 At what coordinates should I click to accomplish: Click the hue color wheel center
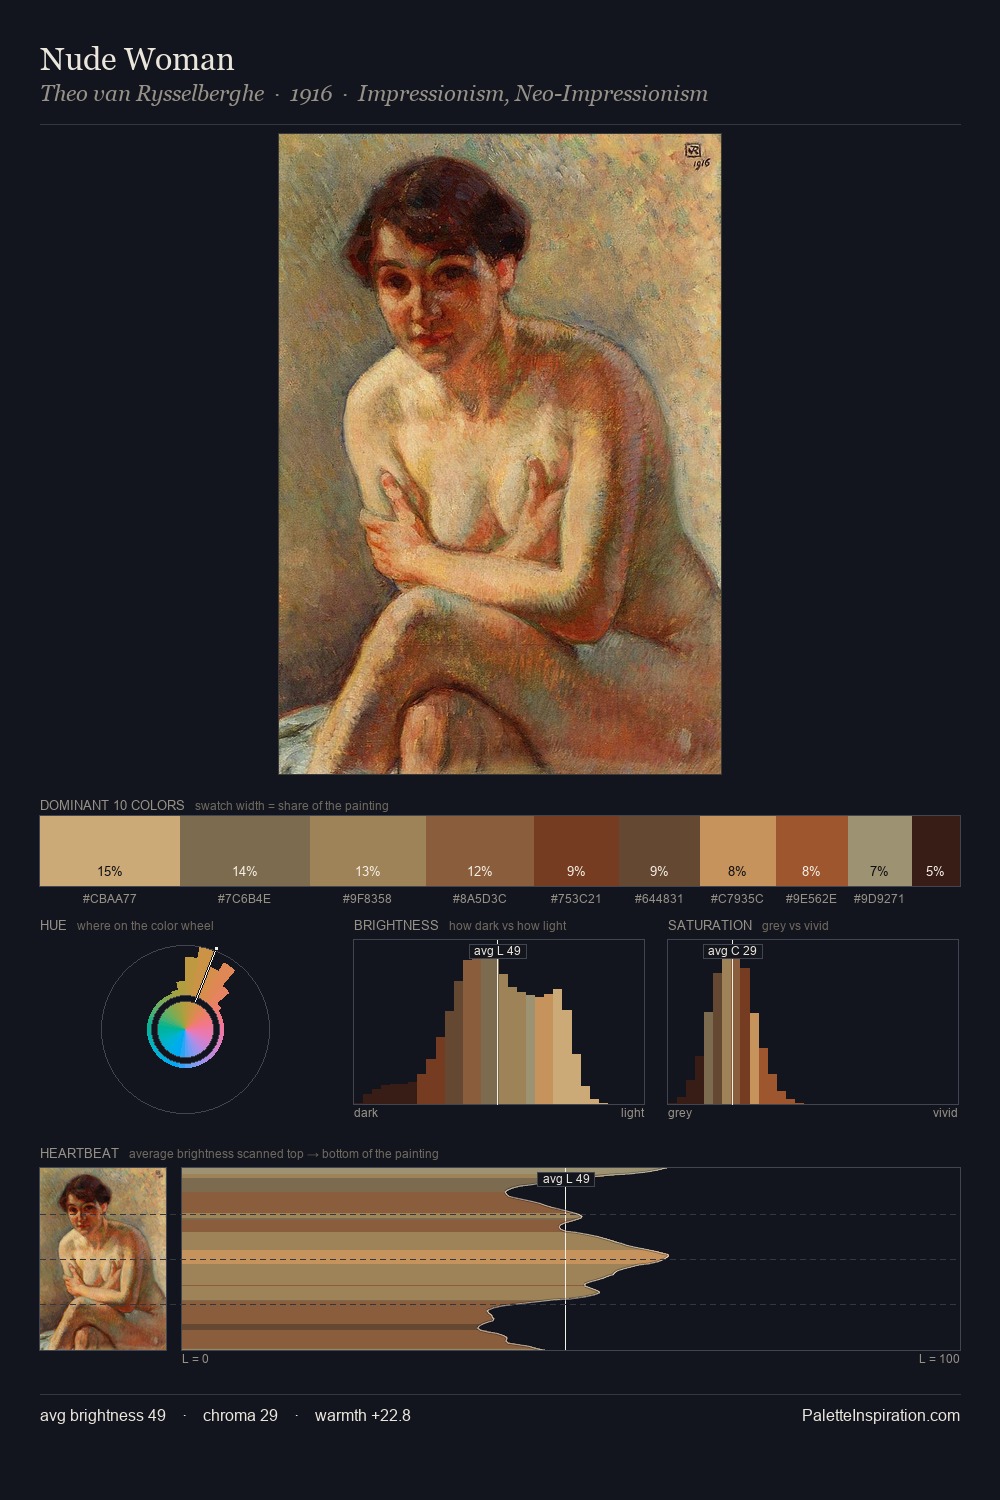click(185, 1029)
